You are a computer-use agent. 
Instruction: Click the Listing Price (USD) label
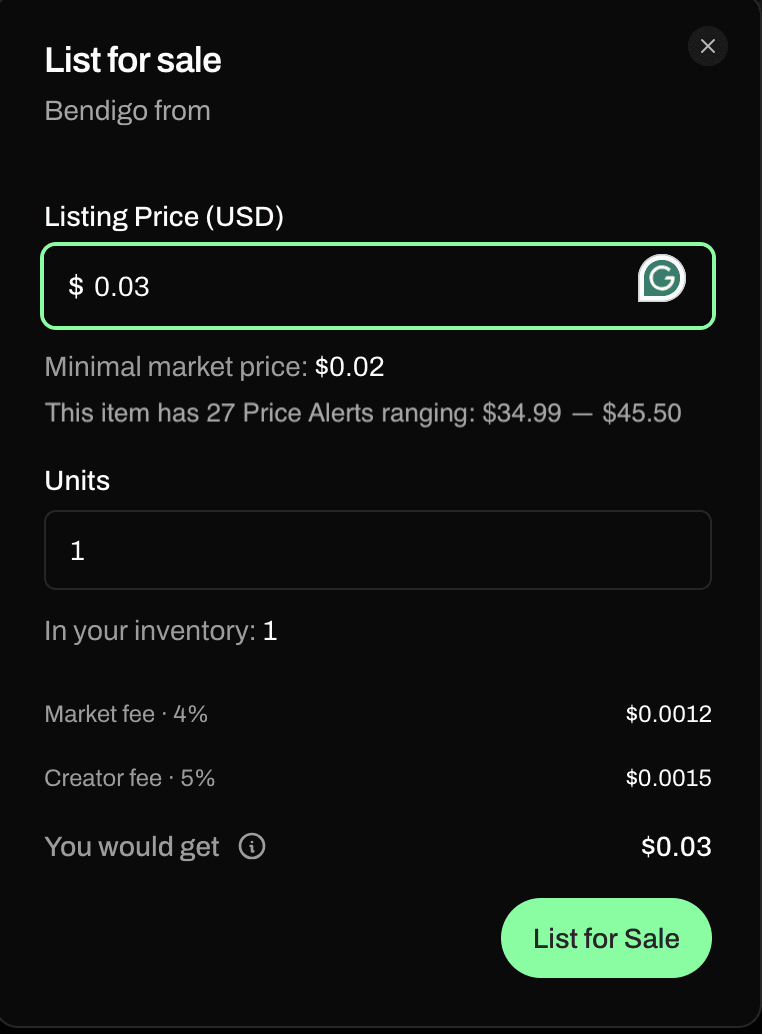point(164,217)
